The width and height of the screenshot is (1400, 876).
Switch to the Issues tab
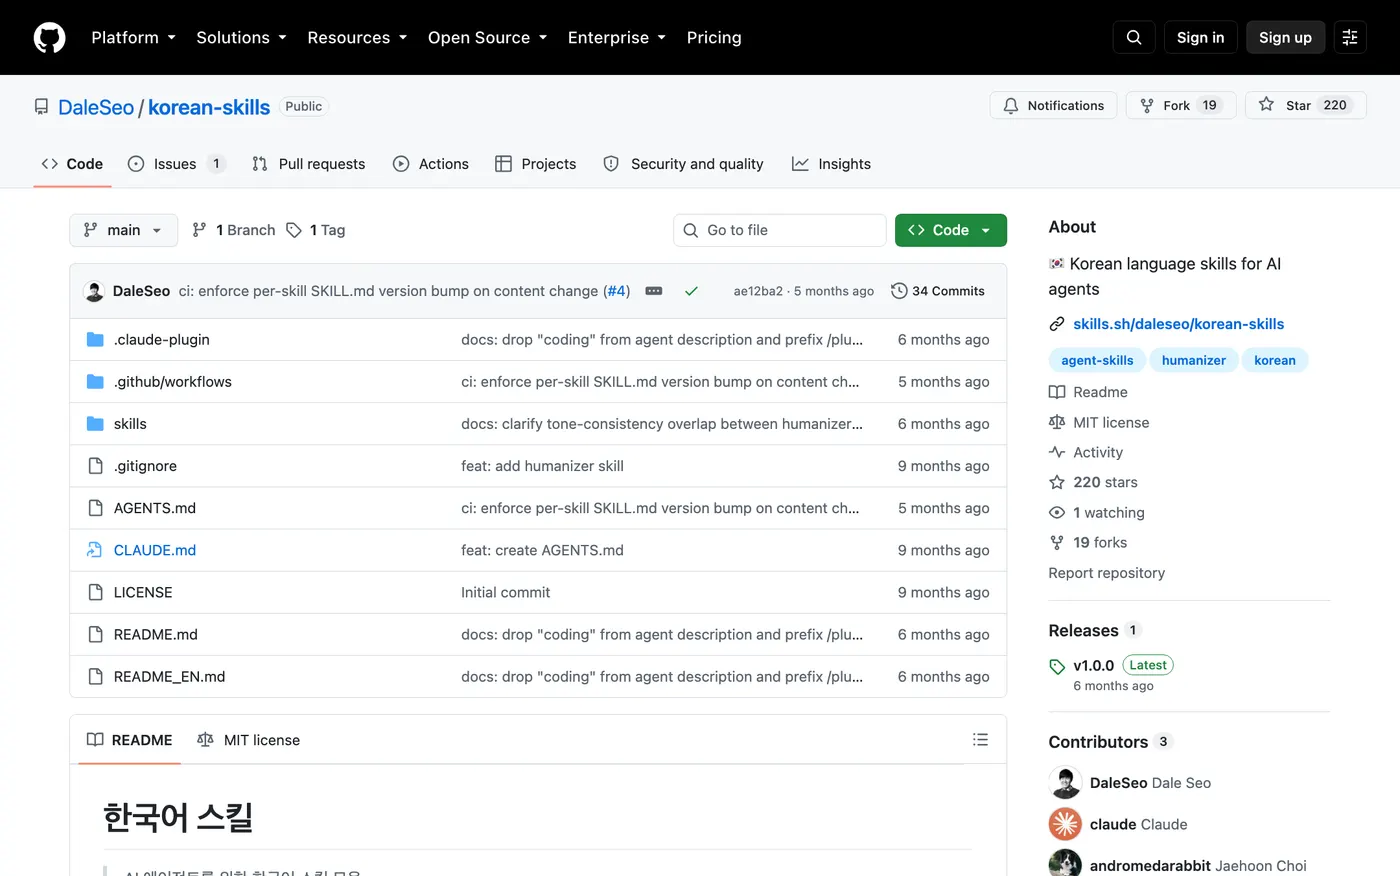[177, 164]
